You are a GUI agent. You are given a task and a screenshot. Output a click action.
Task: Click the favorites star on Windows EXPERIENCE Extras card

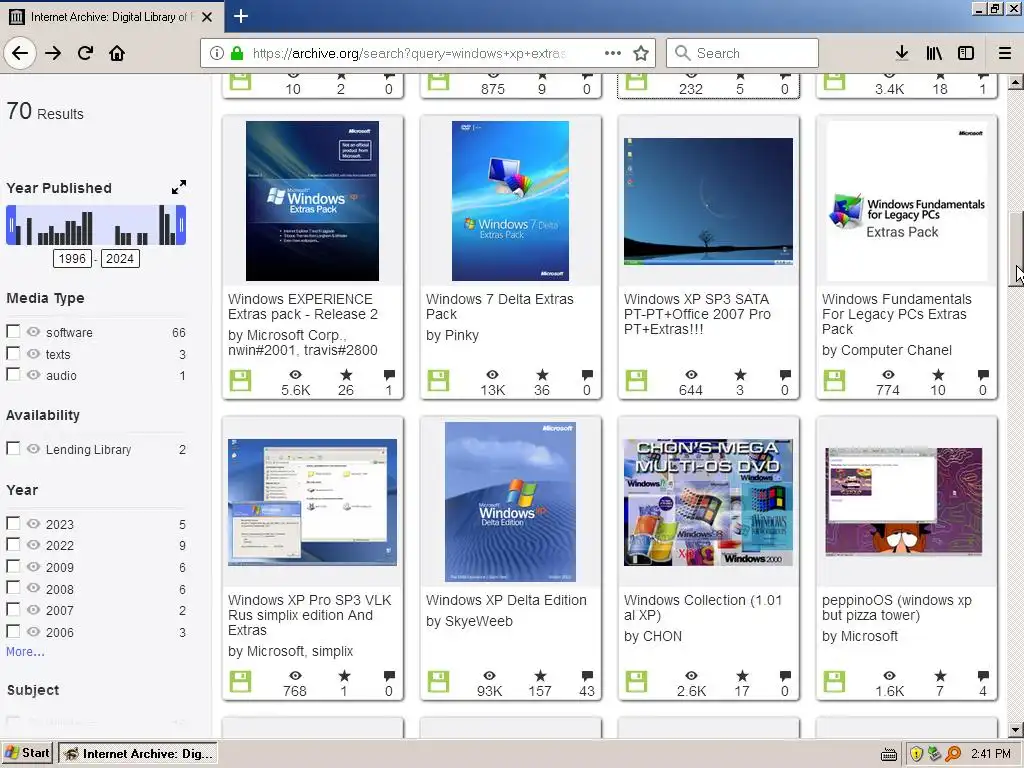tap(346, 374)
